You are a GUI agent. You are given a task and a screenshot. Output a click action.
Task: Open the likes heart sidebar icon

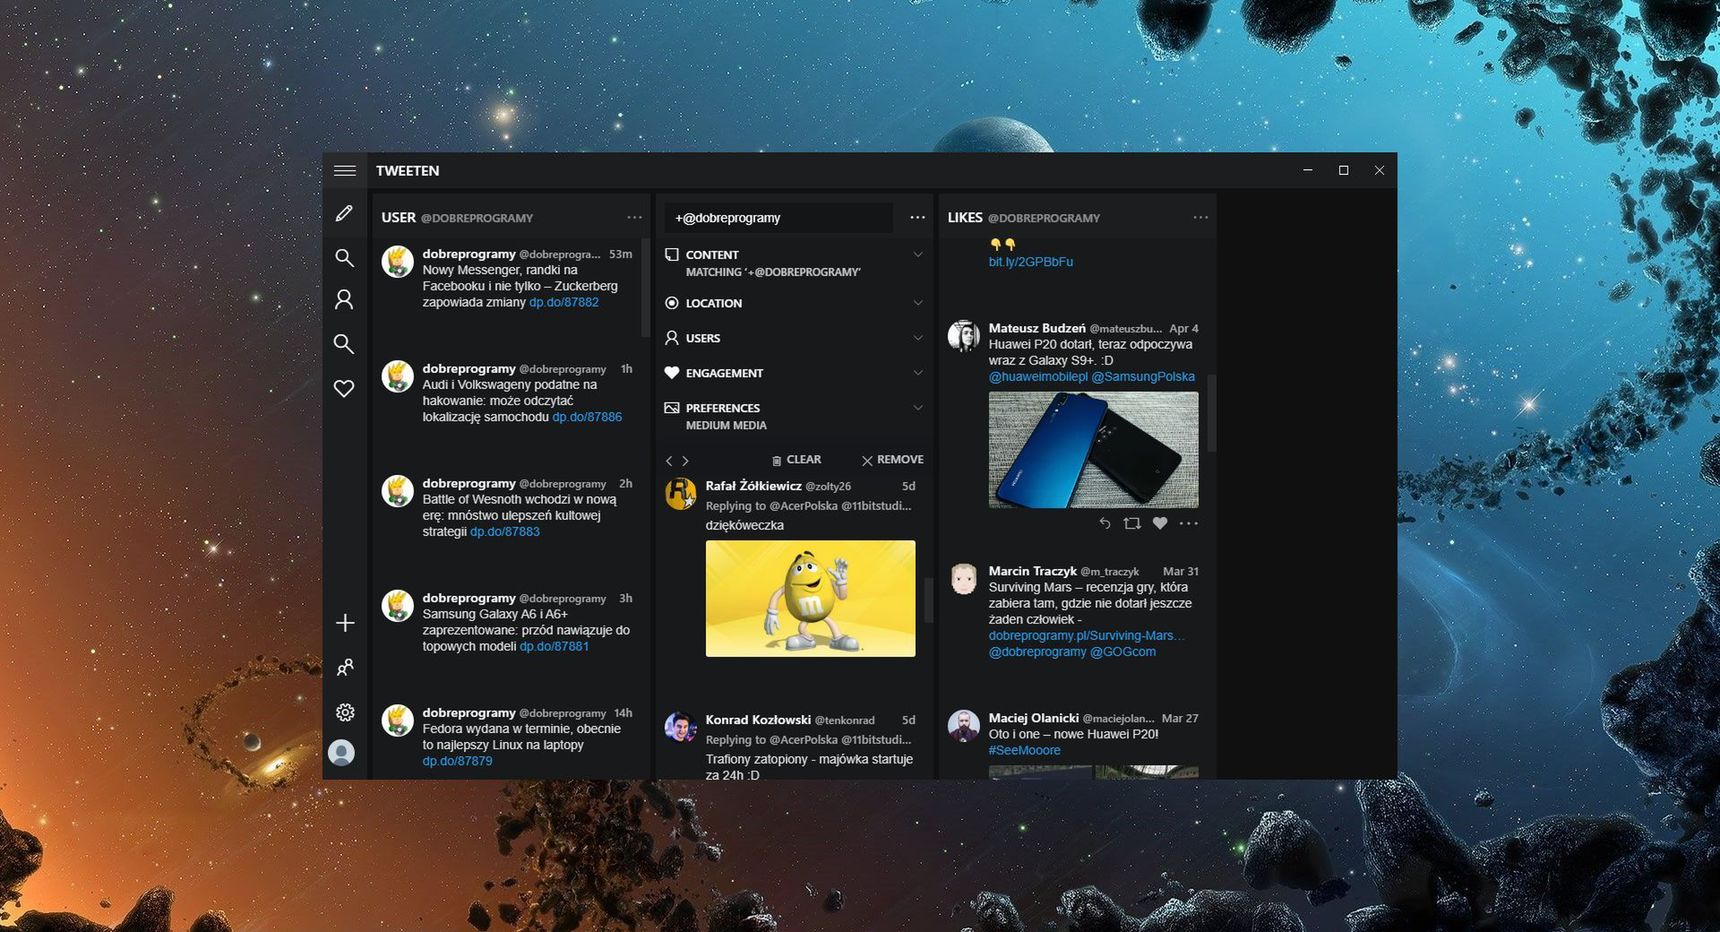coord(344,388)
